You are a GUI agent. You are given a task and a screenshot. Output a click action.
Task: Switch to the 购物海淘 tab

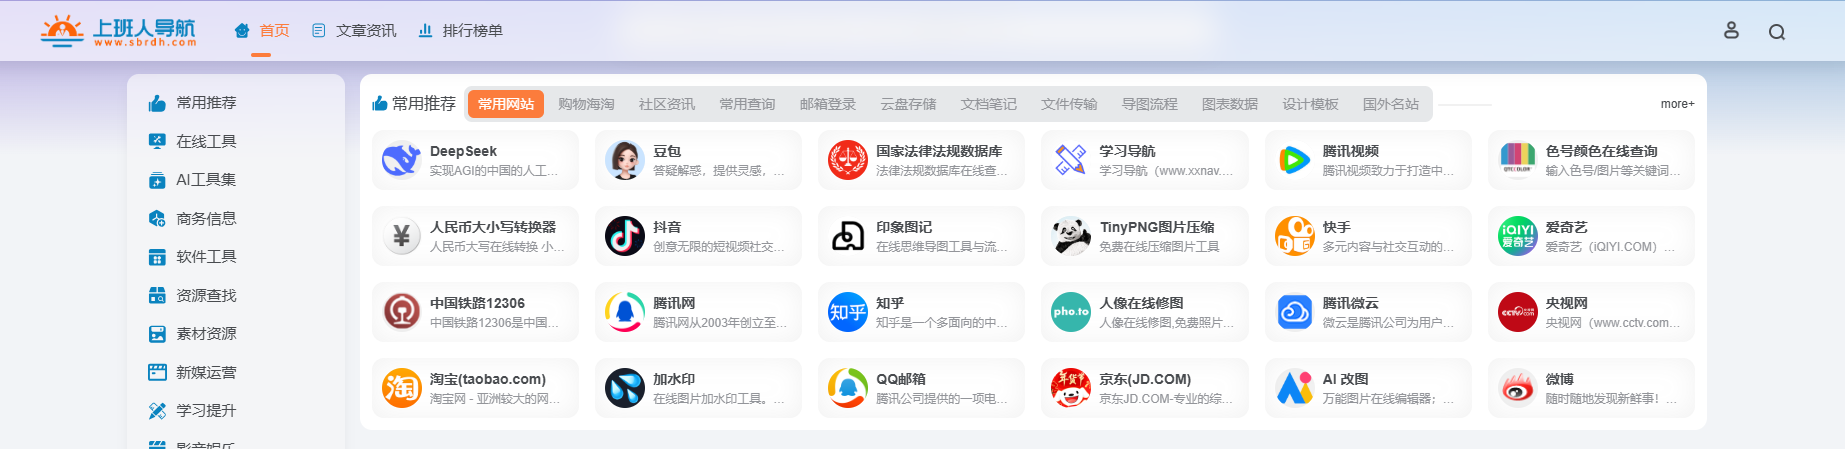coord(586,104)
